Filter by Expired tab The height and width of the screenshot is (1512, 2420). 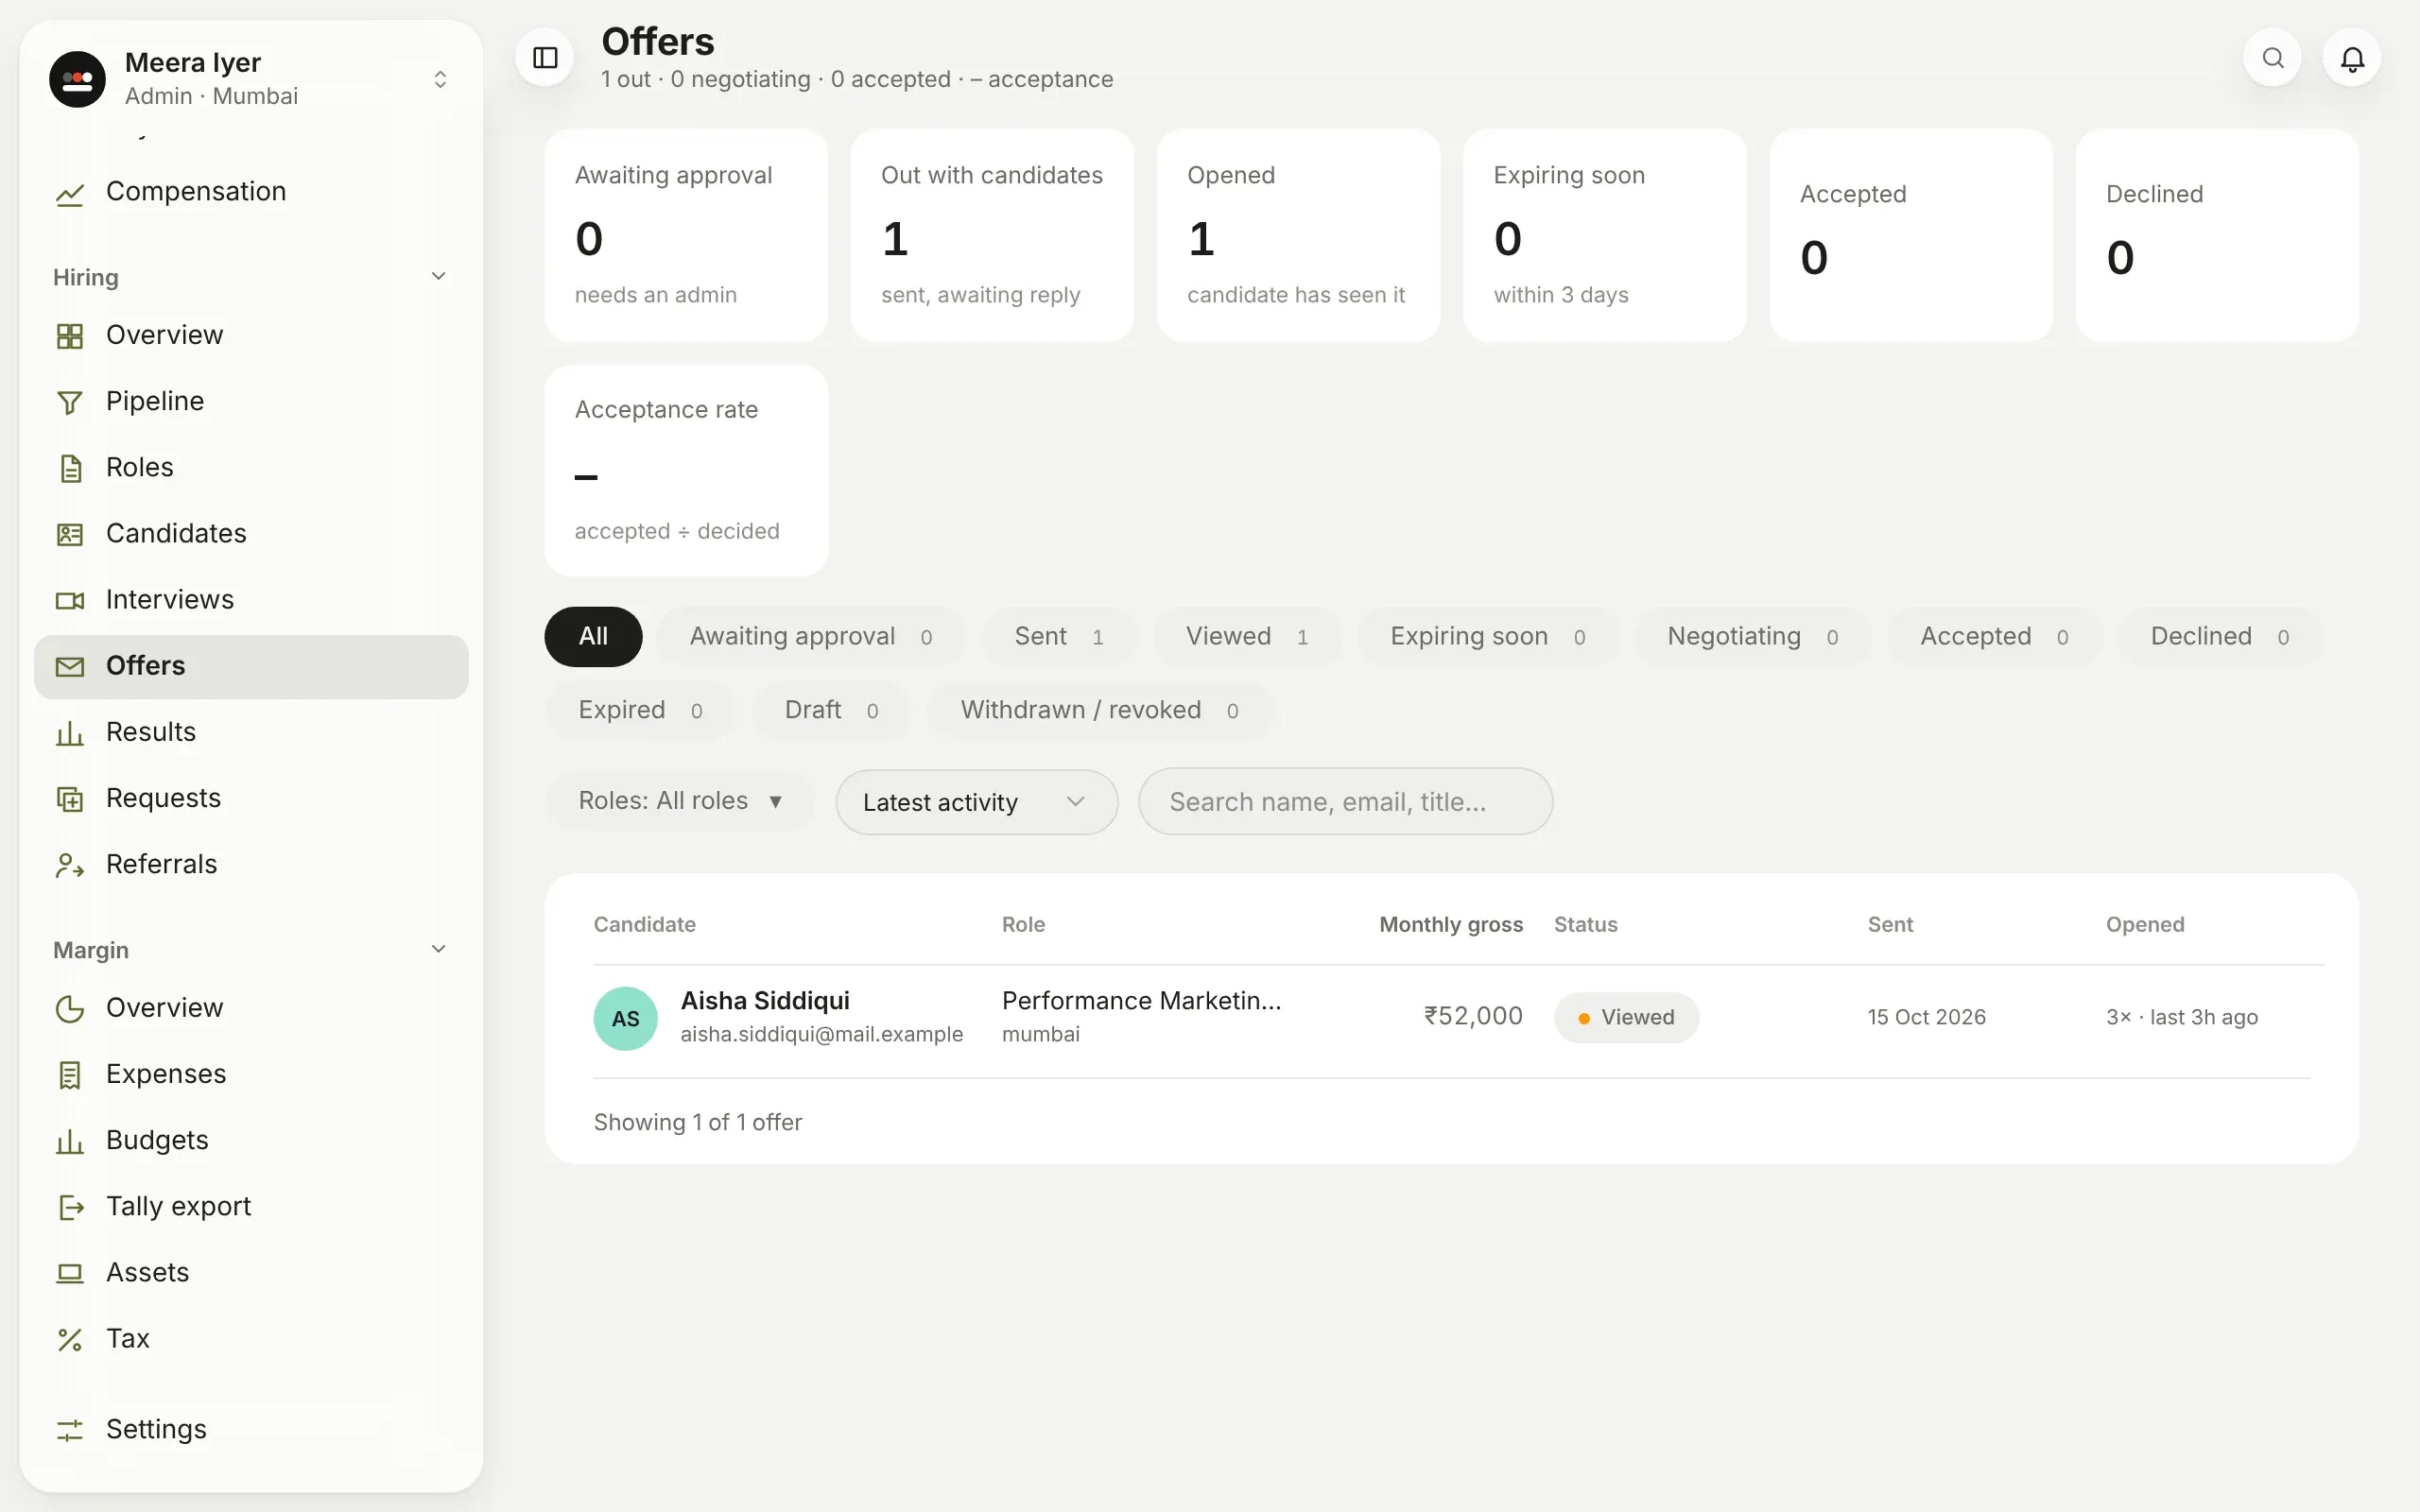pyautogui.click(x=640, y=710)
